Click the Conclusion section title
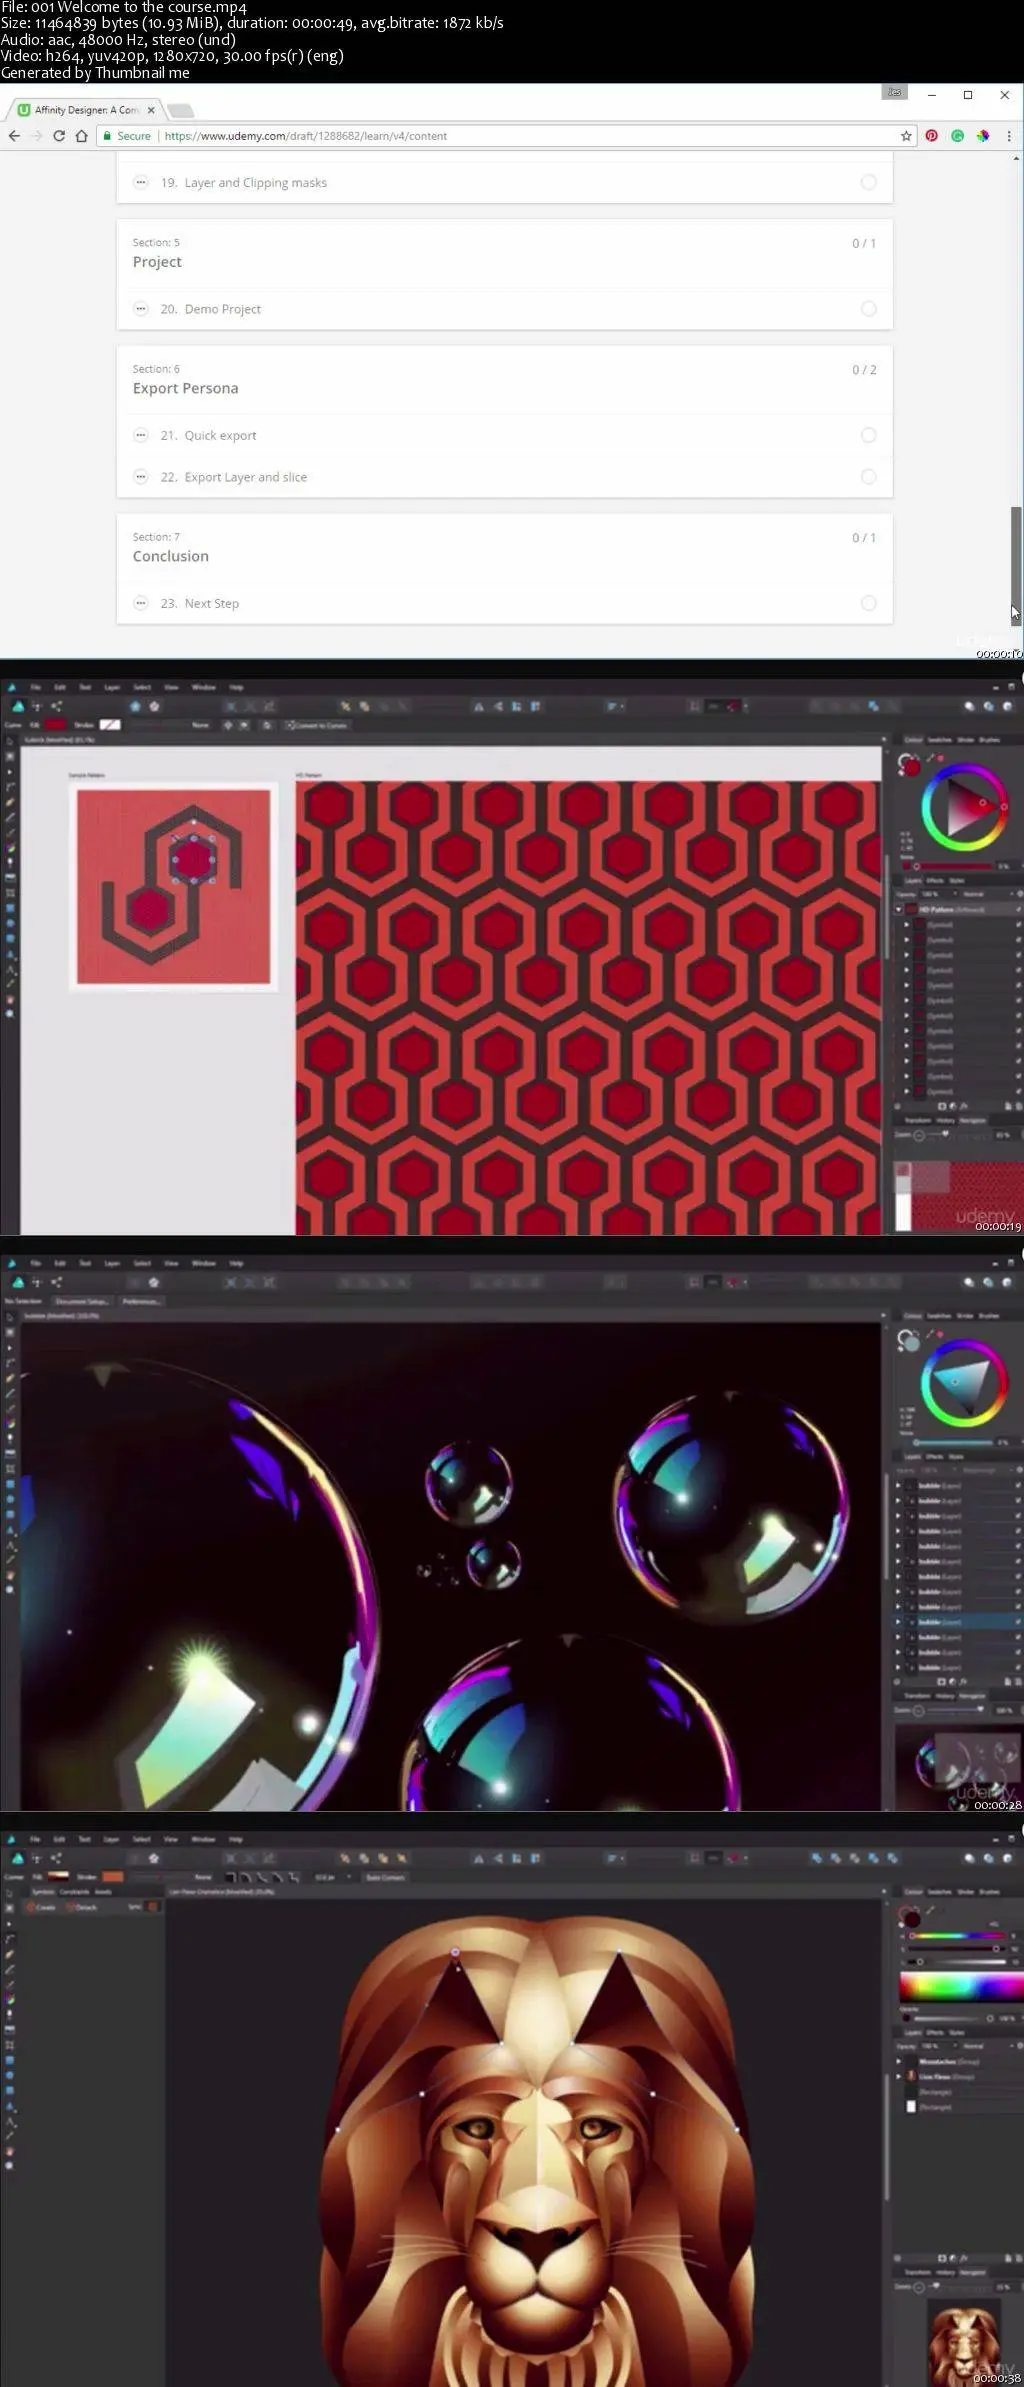Screen dimensions: 1024x2387 171,556
